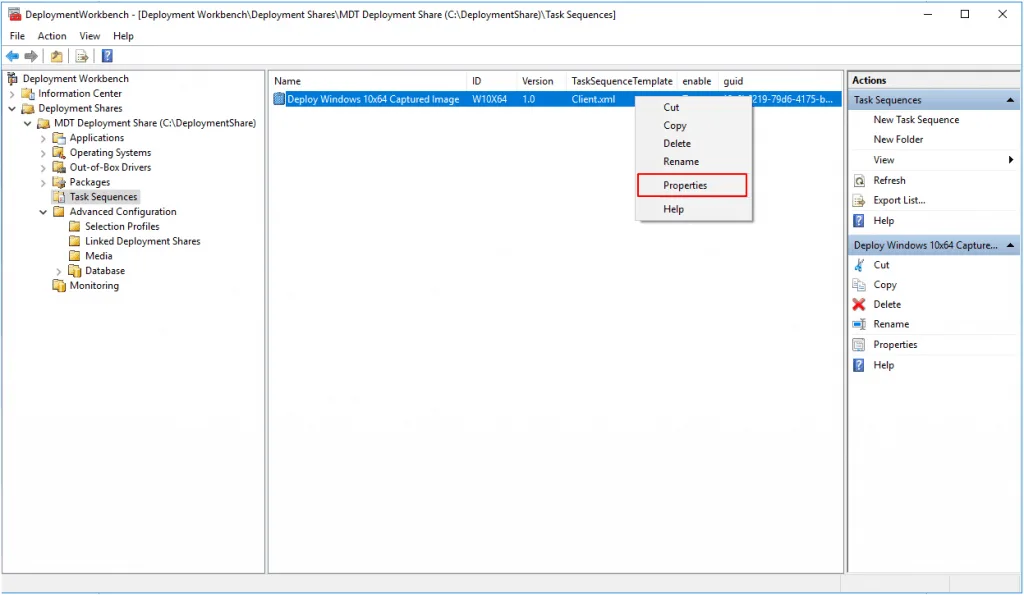Click the scissors Cut icon in Actions pane
This screenshot has height=595, width=1024.
click(859, 265)
